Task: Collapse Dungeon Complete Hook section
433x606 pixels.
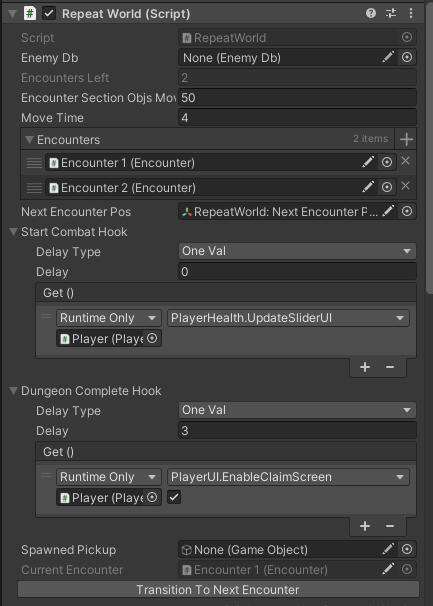Action: tap(13, 391)
